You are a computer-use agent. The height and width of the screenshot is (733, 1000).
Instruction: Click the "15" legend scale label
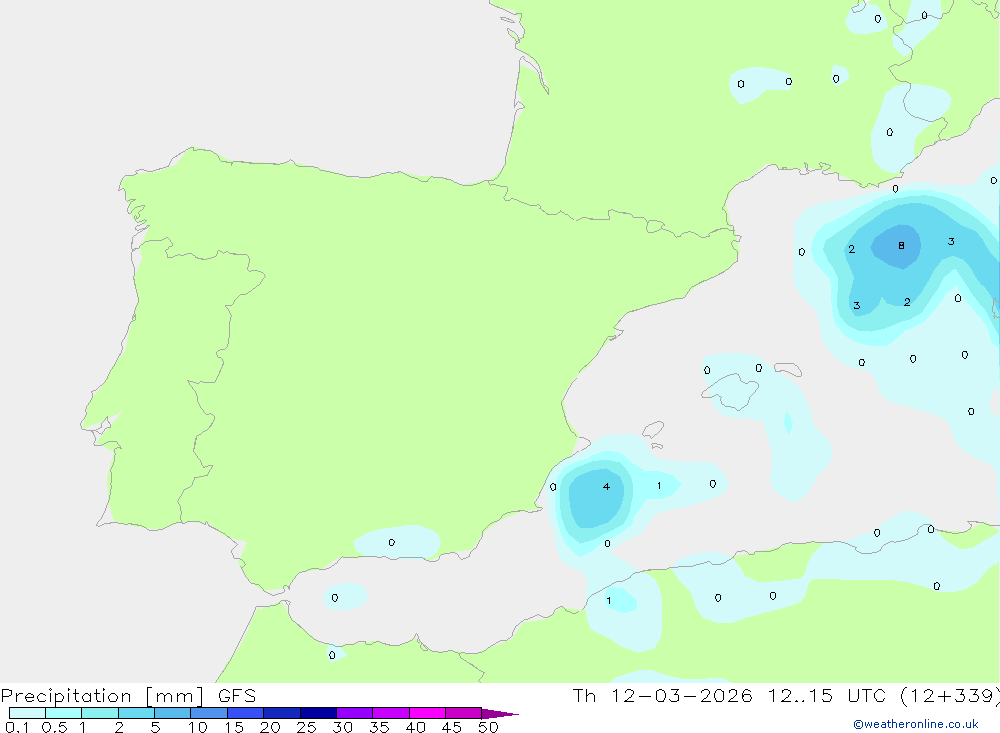[x=234, y=727]
